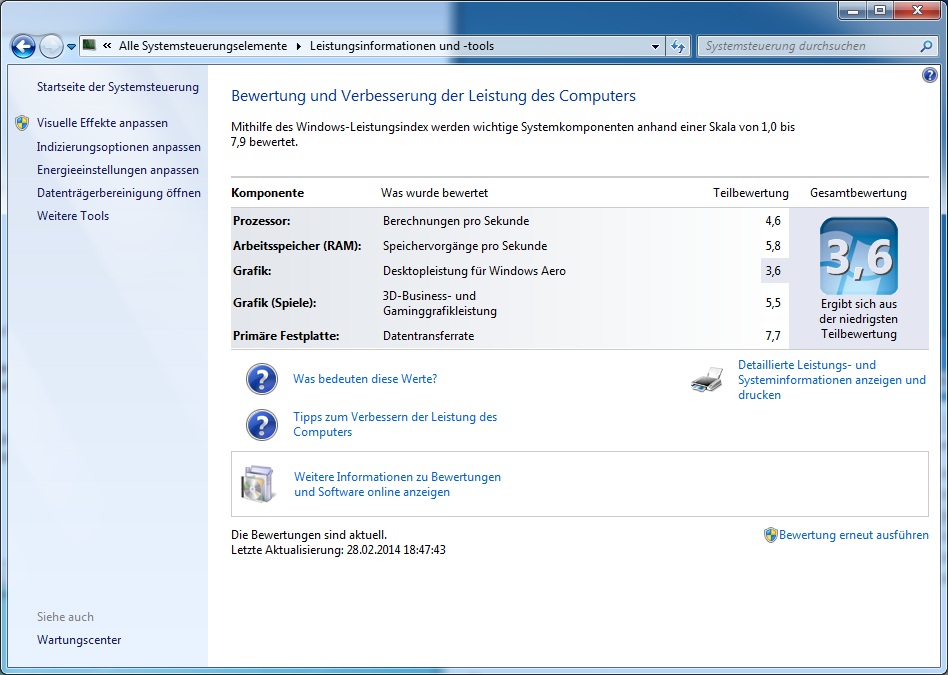This screenshot has width=948, height=675.
Task: Expand arrow after Alle Systemsteuerungselemente
Action: pyautogui.click(x=298, y=46)
